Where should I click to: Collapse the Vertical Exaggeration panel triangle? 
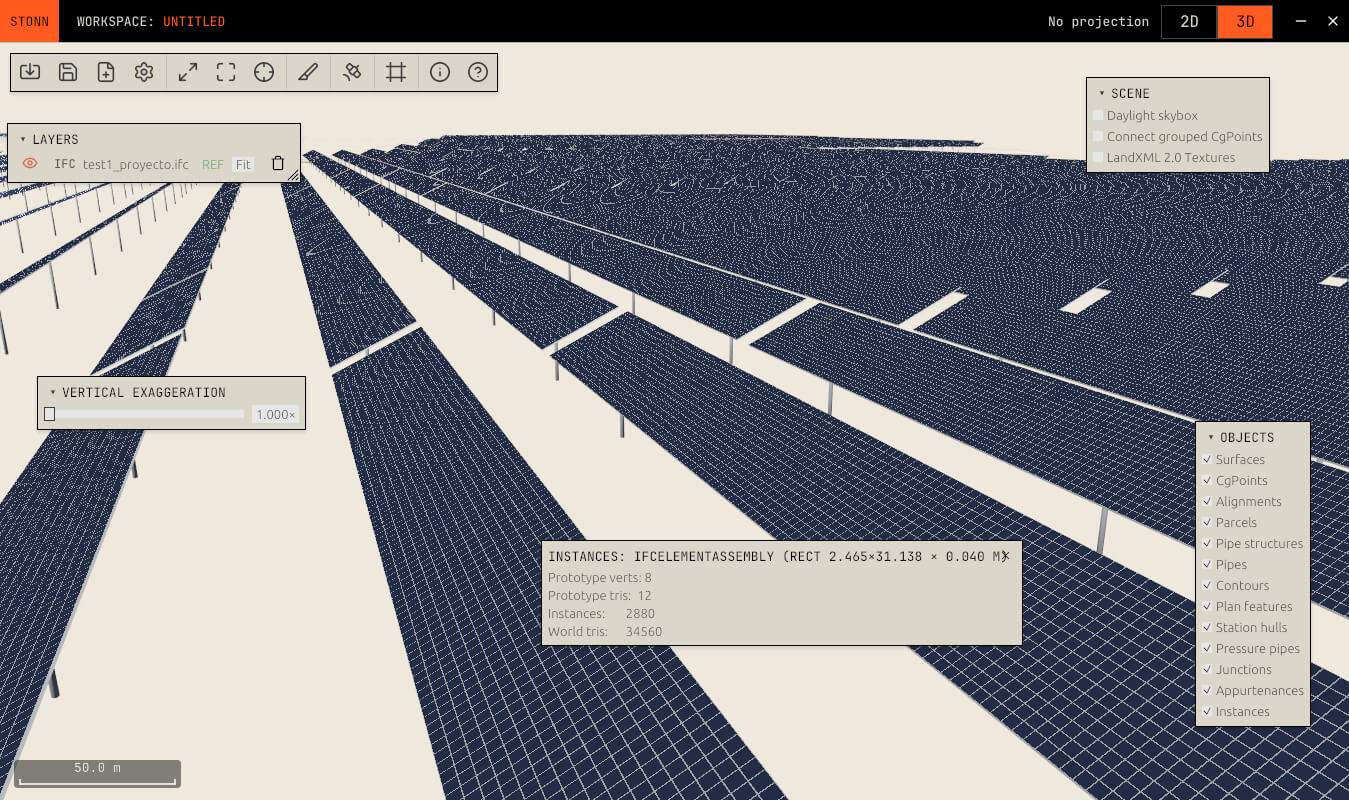(53, 393)
